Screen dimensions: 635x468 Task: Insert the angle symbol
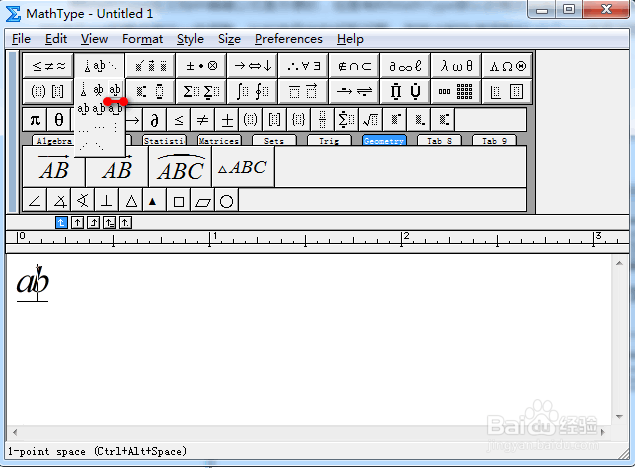click(35, 200)
